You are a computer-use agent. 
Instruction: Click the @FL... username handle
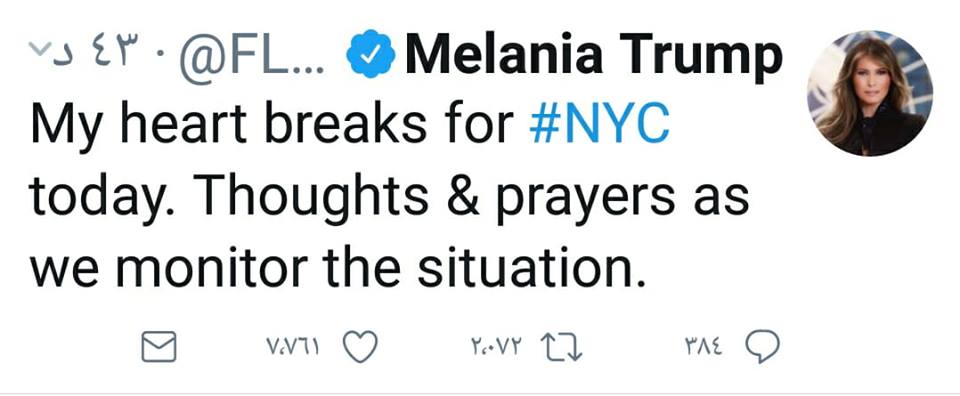[254, 56]
